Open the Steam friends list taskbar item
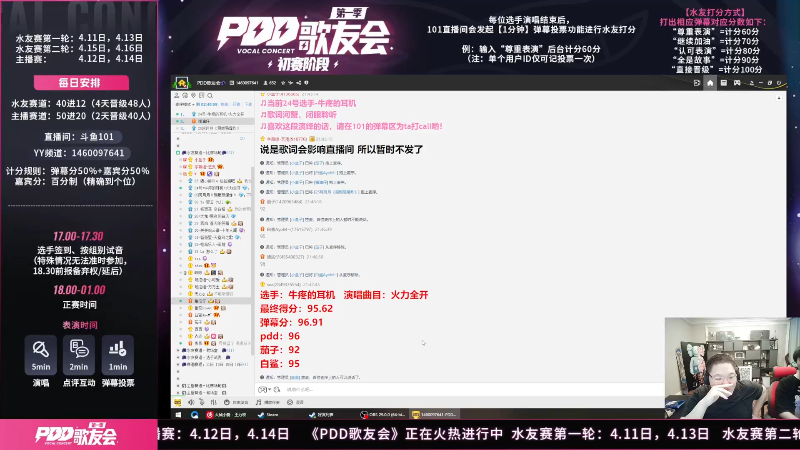800x450 pixels. point(321,415)
